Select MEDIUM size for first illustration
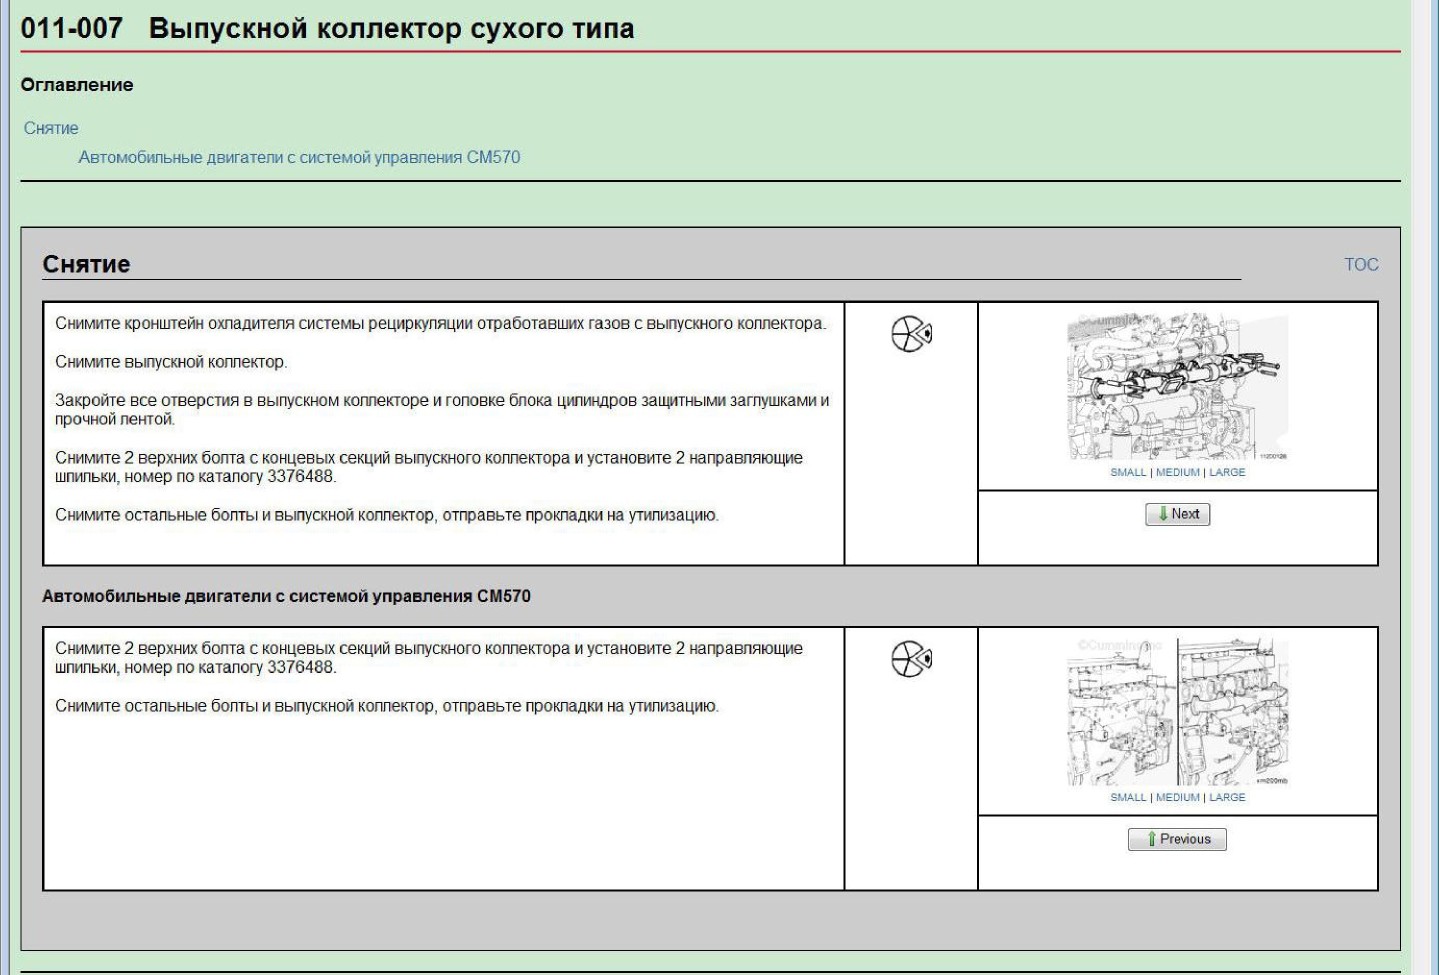Screen dimensions: 1439x975 [x=1178, y=472]
